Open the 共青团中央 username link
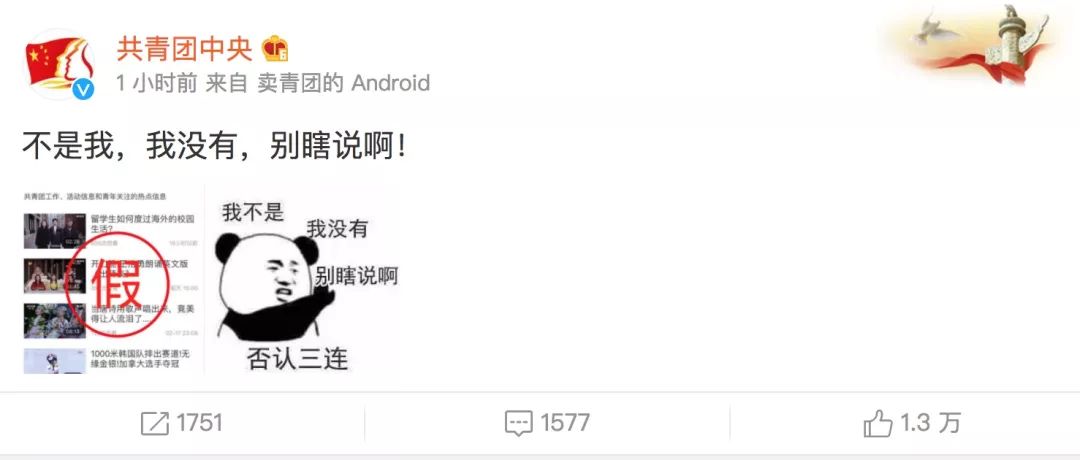Viewport: 1080px width, 460px height. coord(185,48)
